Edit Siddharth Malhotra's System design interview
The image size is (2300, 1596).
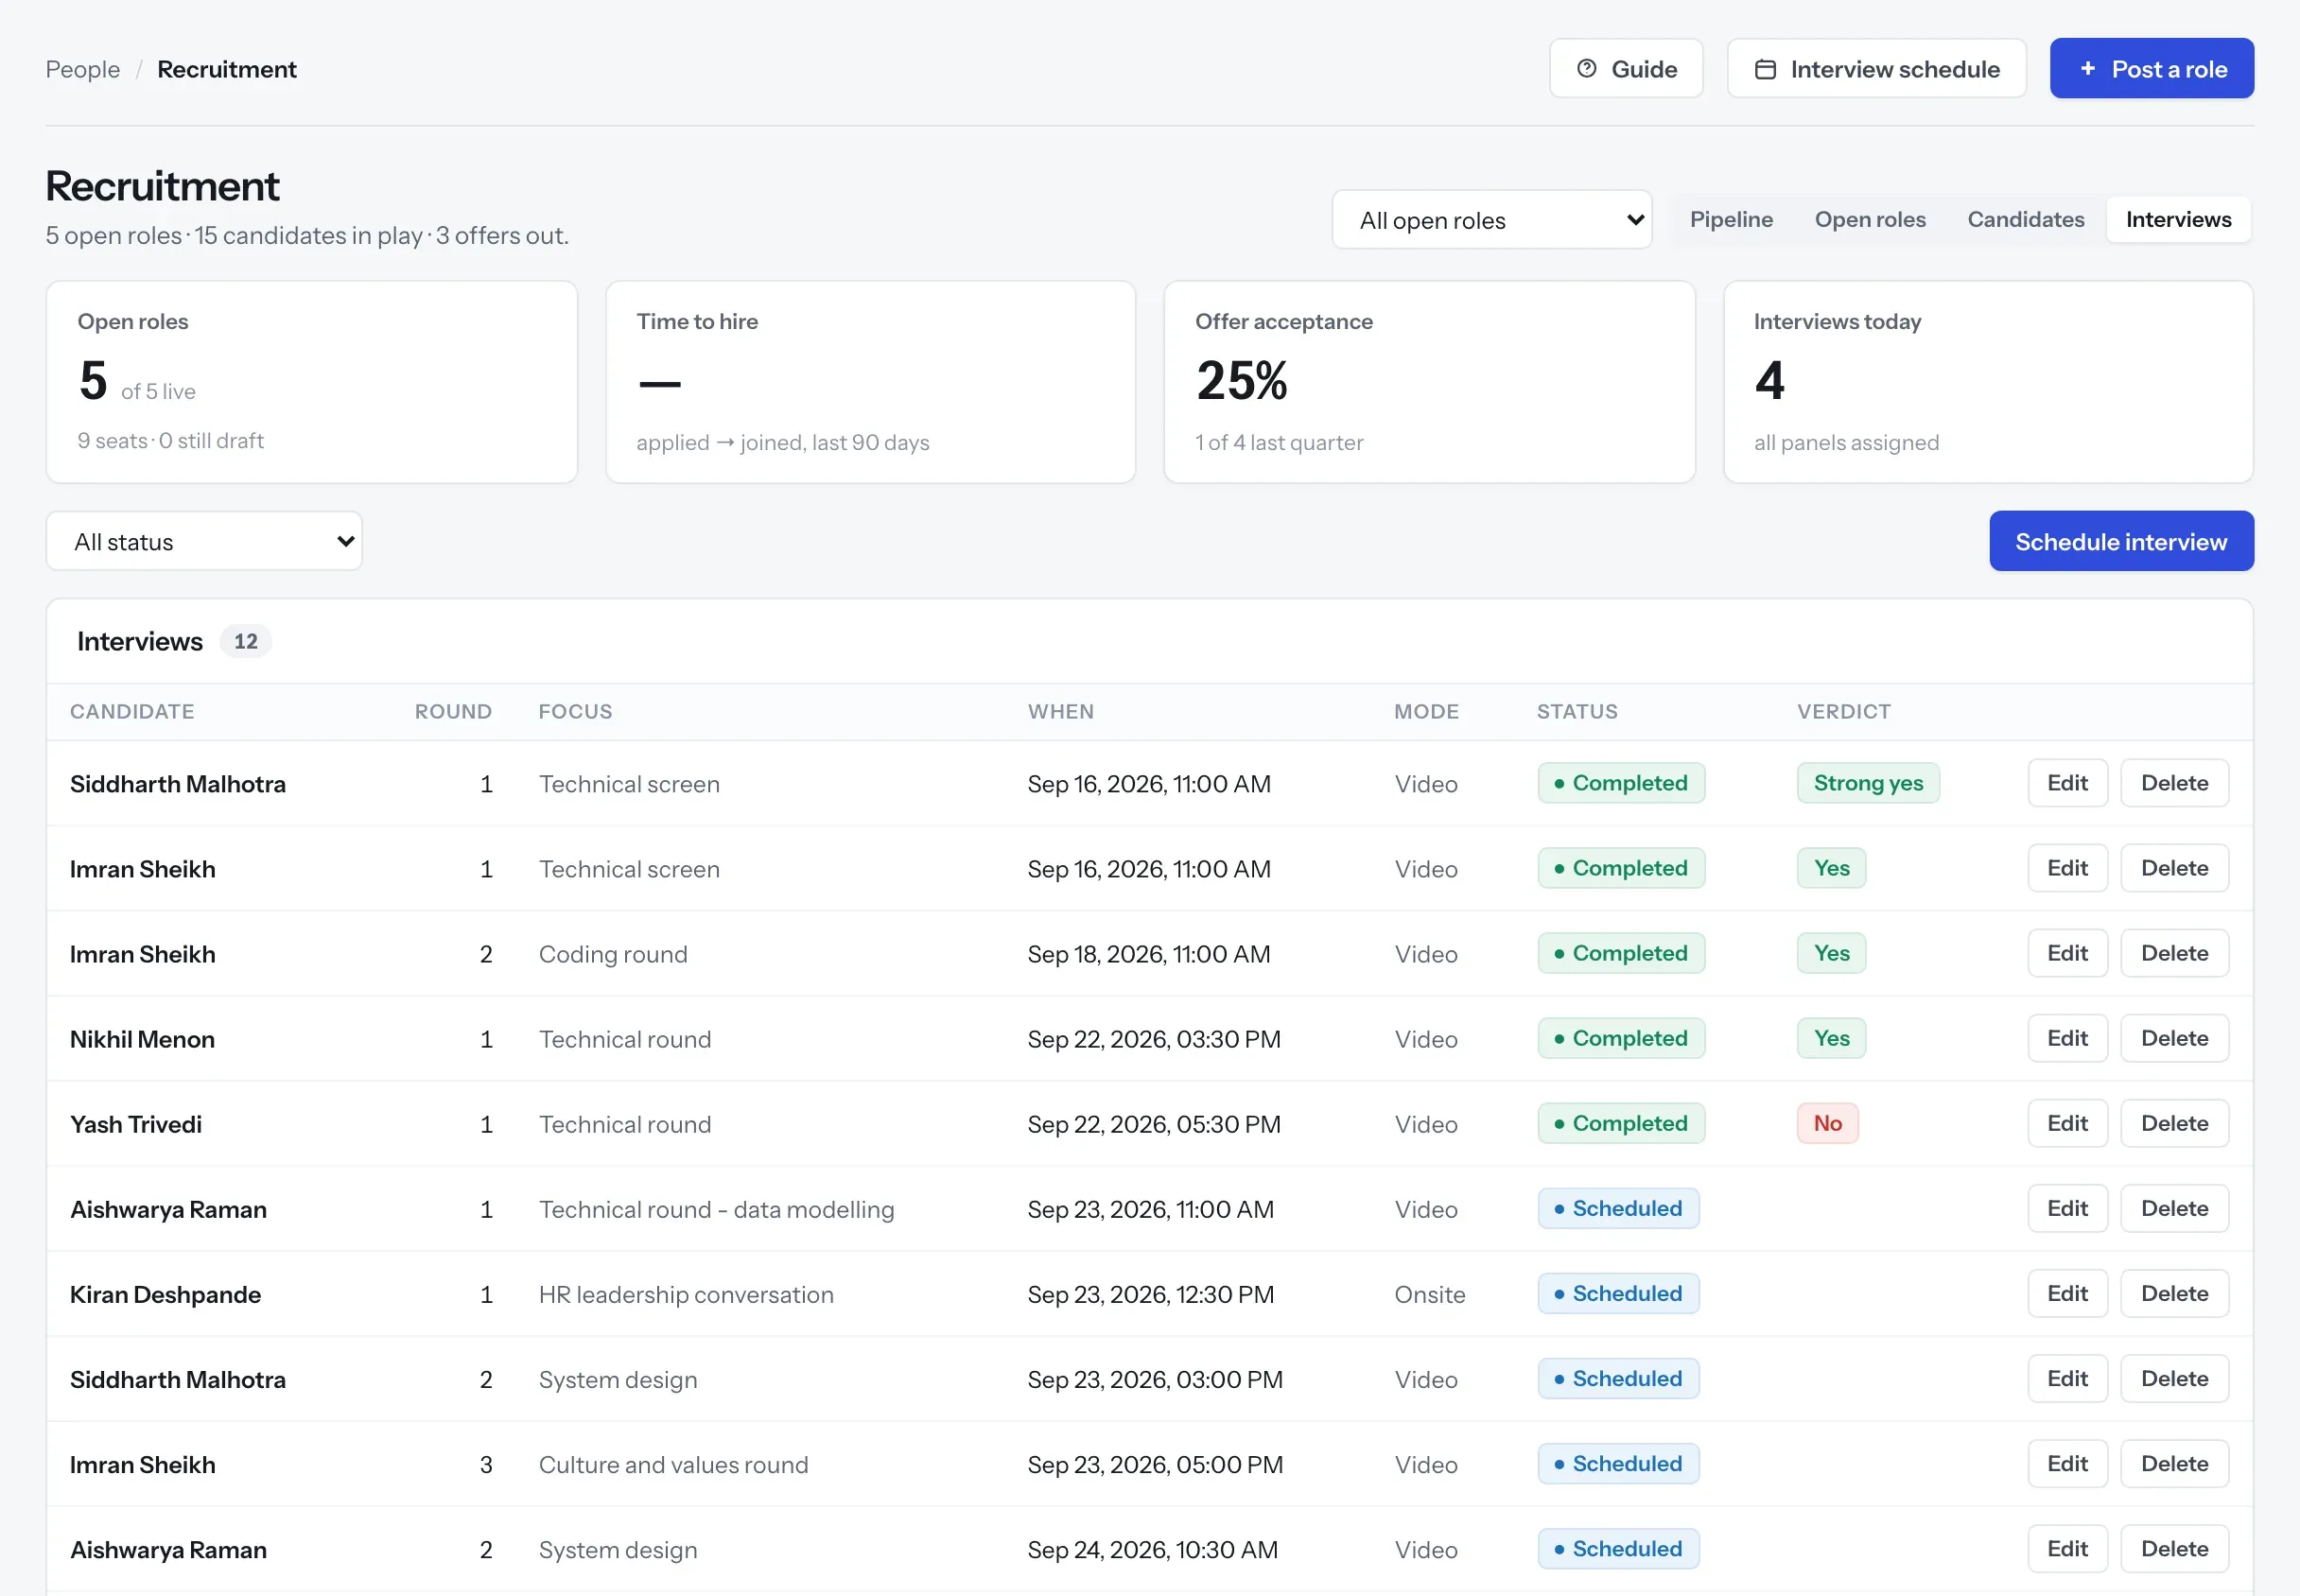[2067, 1378]
